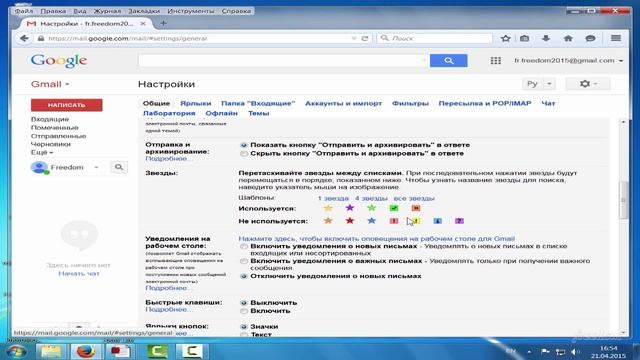Click the red exclamation star icon
The width and height of the screenshot is (640, 360).
click(394, 221)
